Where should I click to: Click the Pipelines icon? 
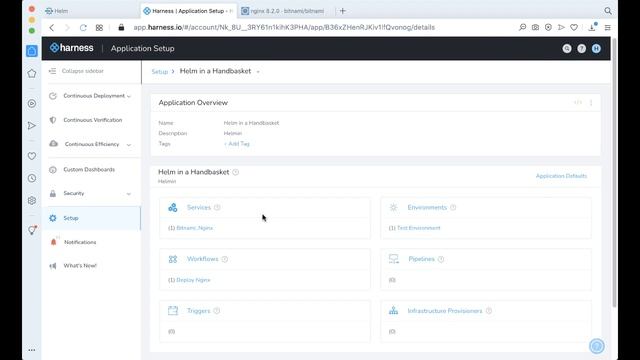(393, 259)
